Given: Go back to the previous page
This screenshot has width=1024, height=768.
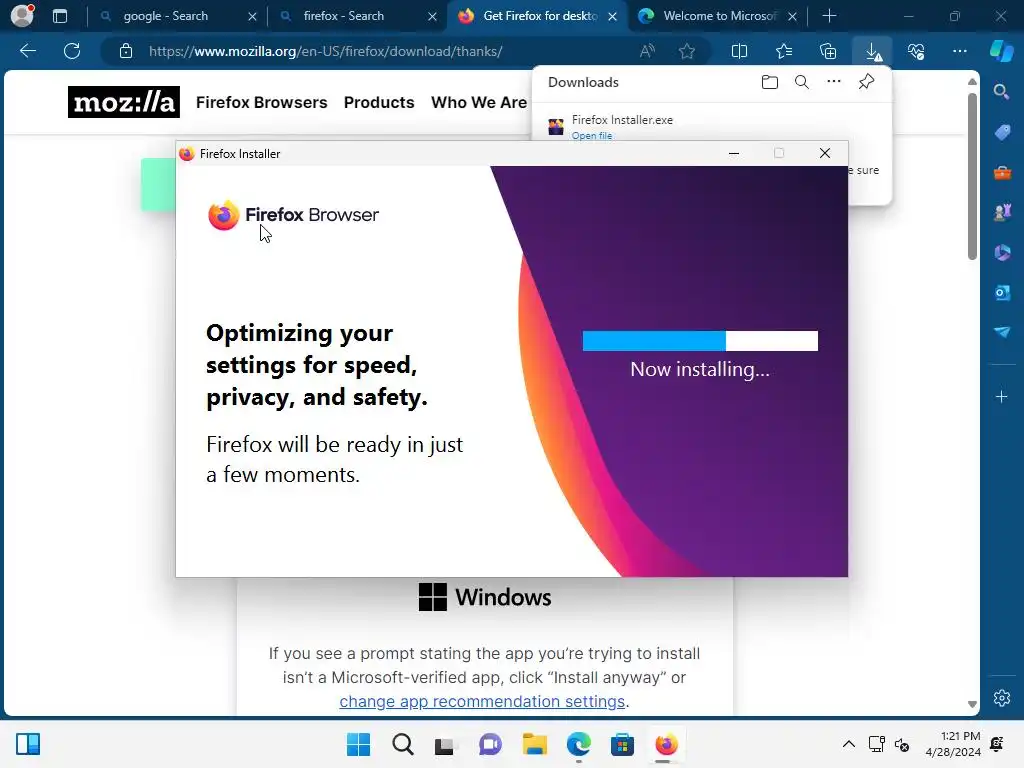Looking at the screenshot, I should [x=27, y=51].
